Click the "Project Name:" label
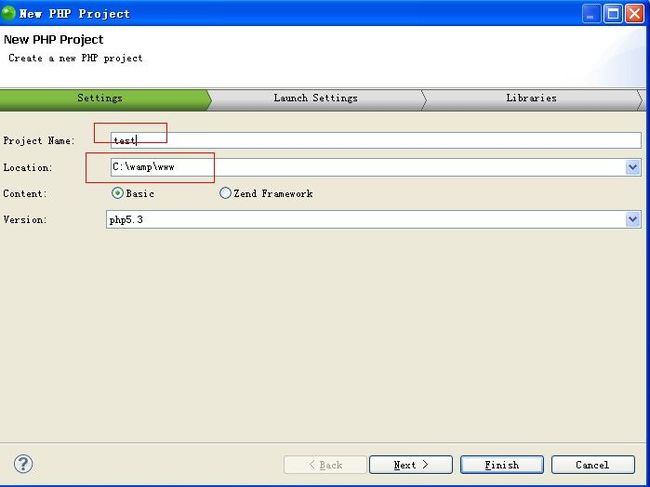Screen dimensions: 650x487 click(39, 141)
